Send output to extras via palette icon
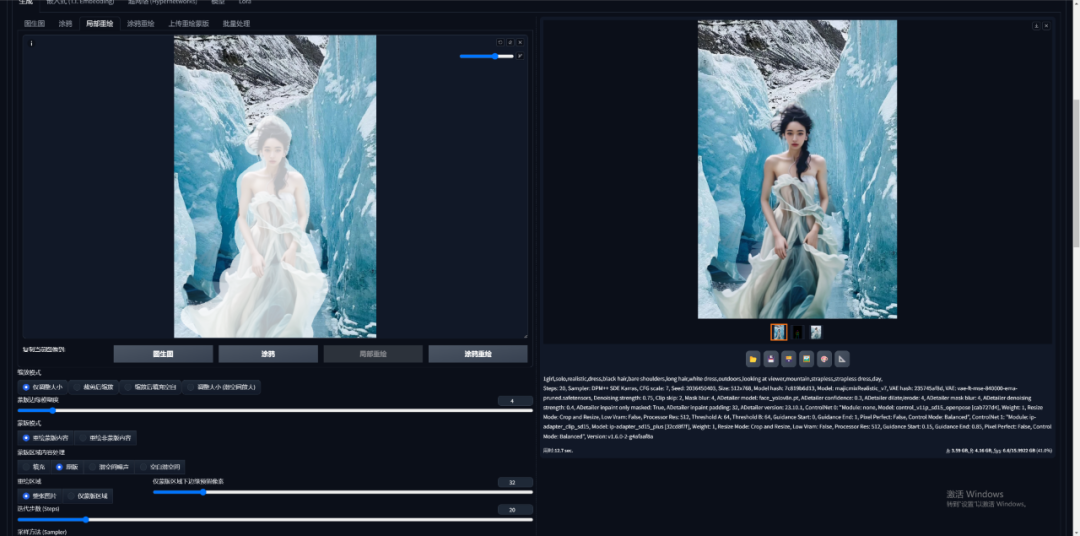Viewport: 1080px width, 536px height. point(824,359)
